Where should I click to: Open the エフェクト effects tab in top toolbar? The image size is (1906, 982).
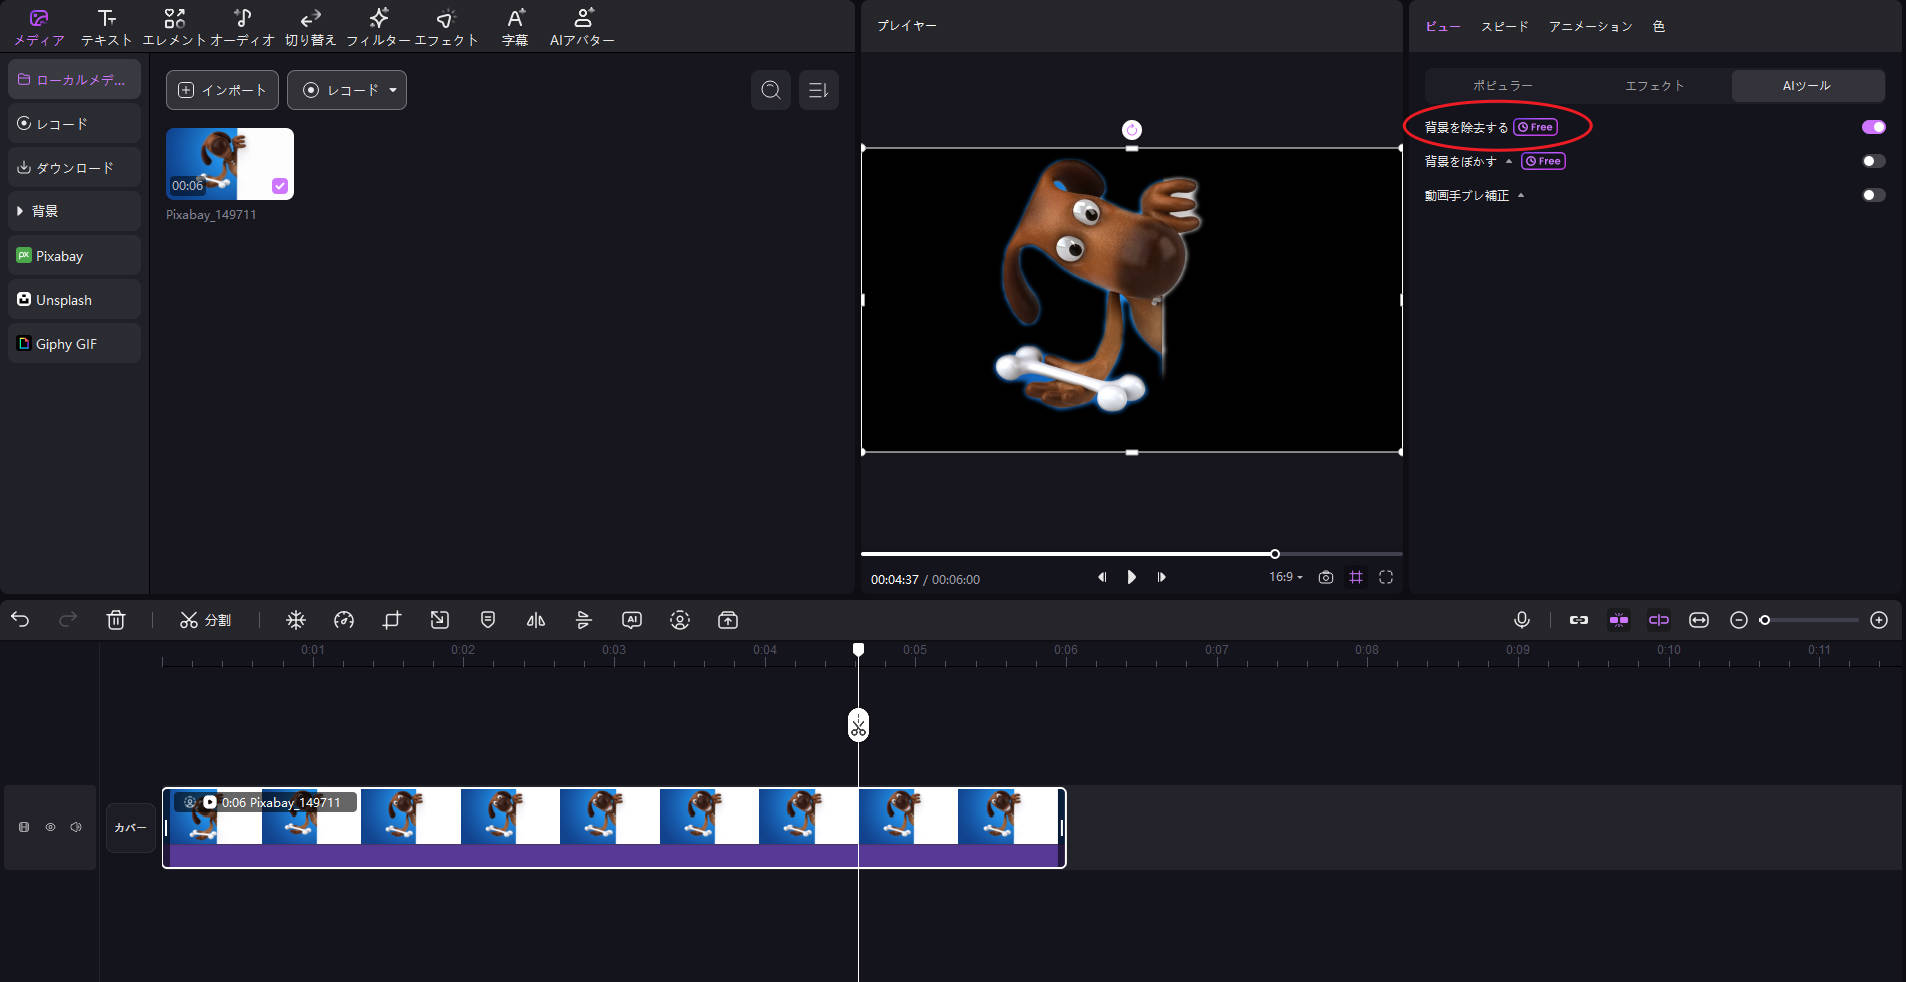click(446, 28)
